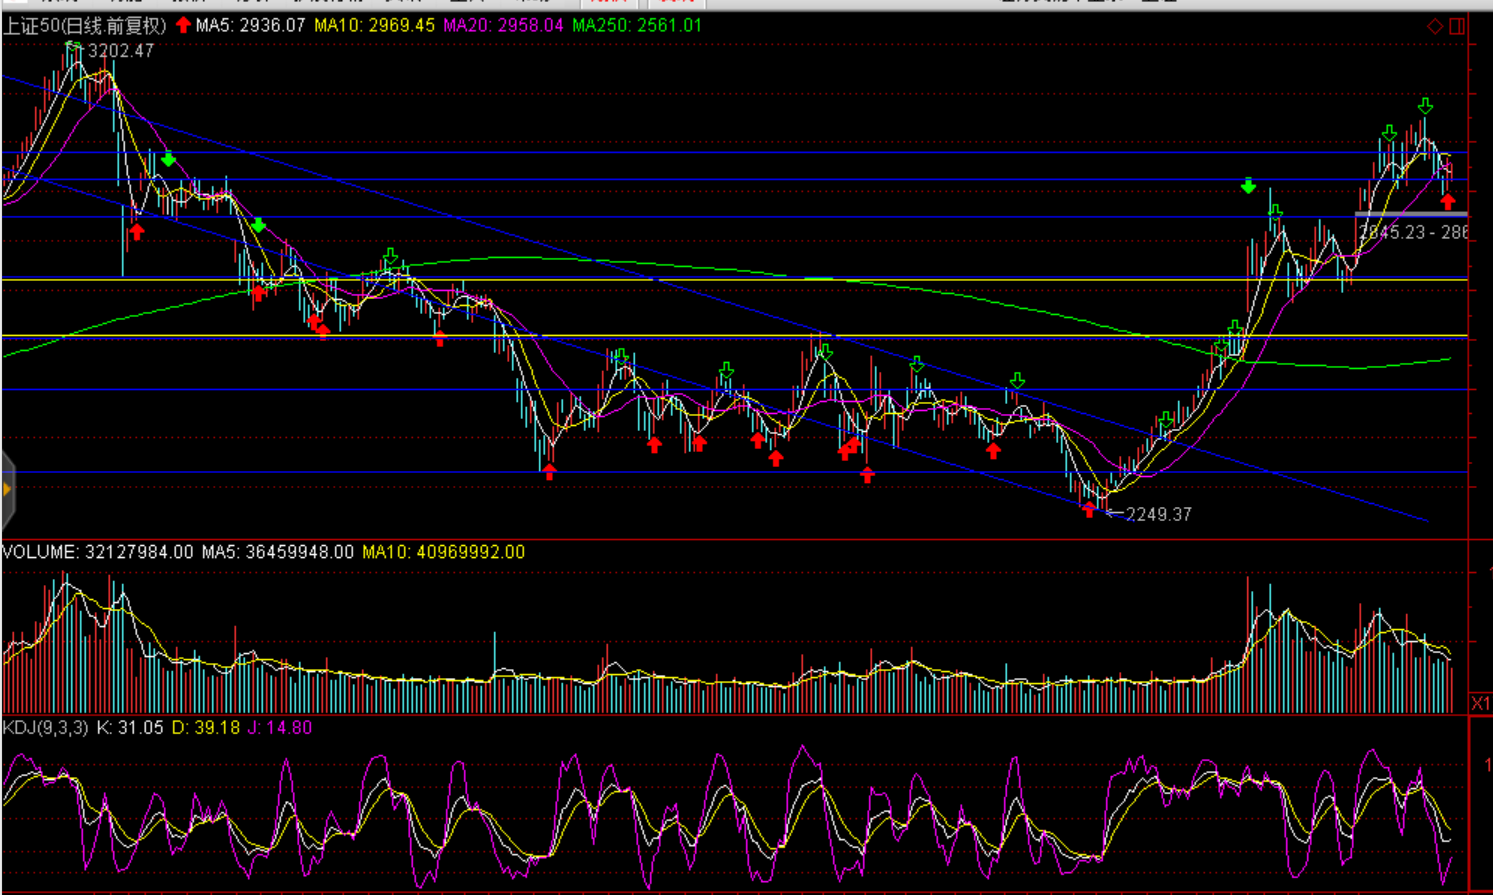Image resolution: width=1493 pixels, height=895 pixels.
Task: Click the MA20 moving average label
Action: 503,26
